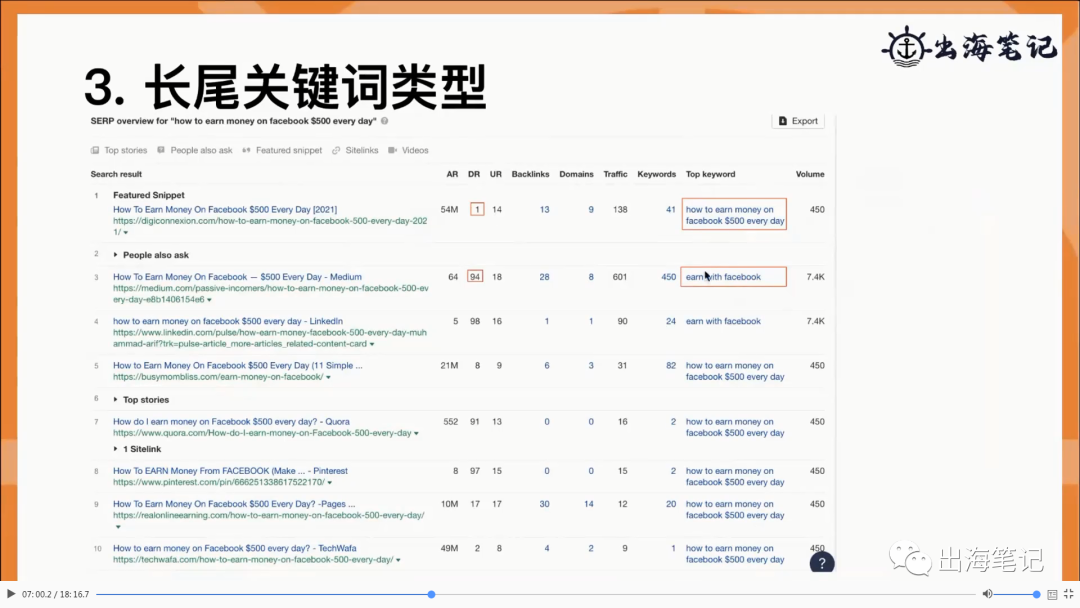This screenshot has height=608, width=1080.
Task: Expand the Top stories row
Action: click(116, 400)
